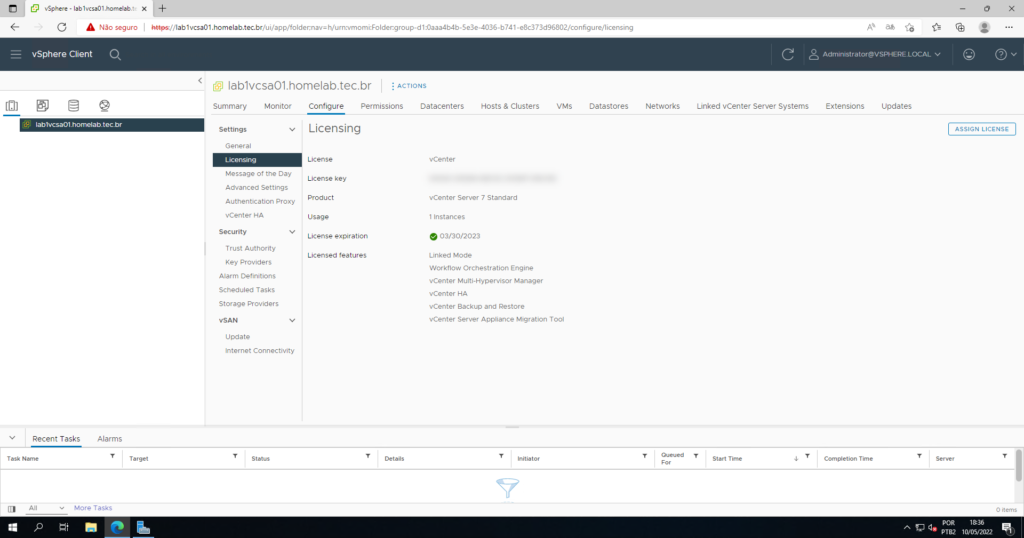Viewport: 1024px width, 538px height.
Task: Switch to Hosts and Clusters inventory icon
Action: [x=12, y=105]
